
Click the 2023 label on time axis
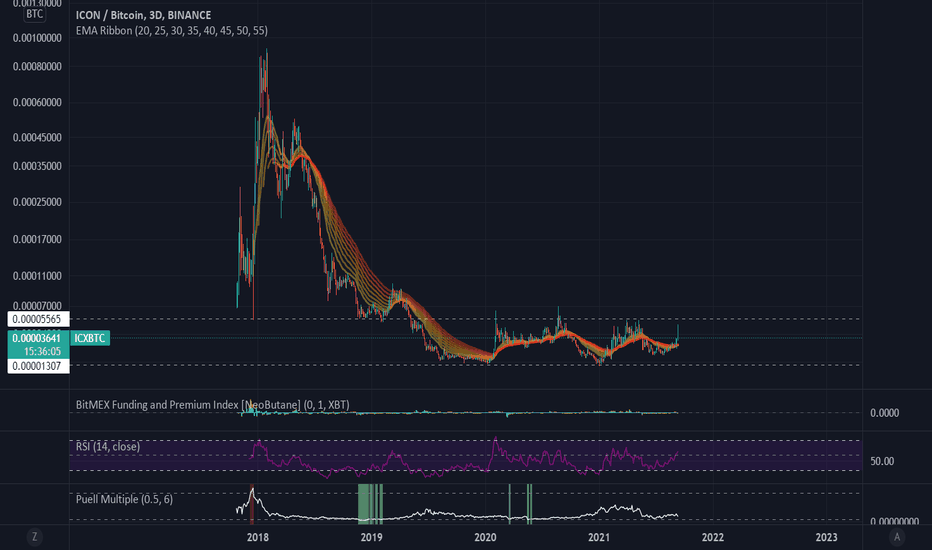[826, 538]
